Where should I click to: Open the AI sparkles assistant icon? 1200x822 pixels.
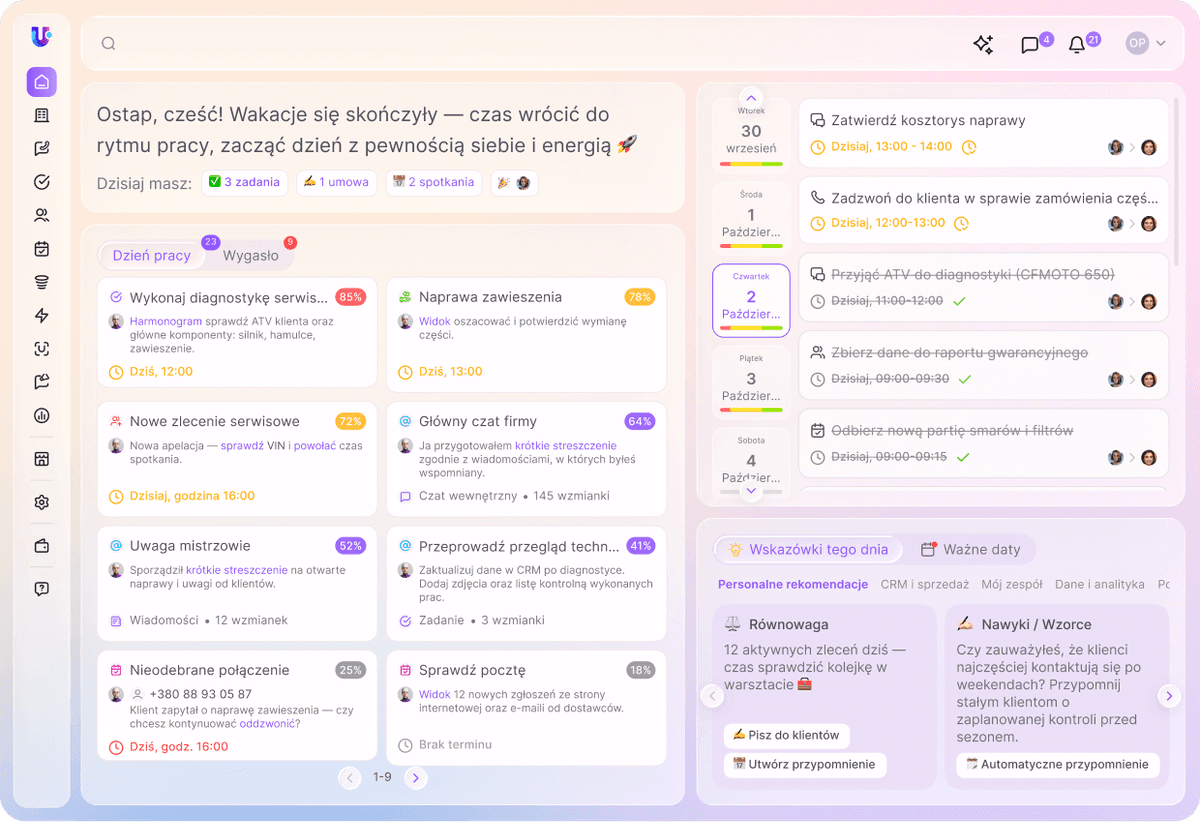[x=983, y=44]
